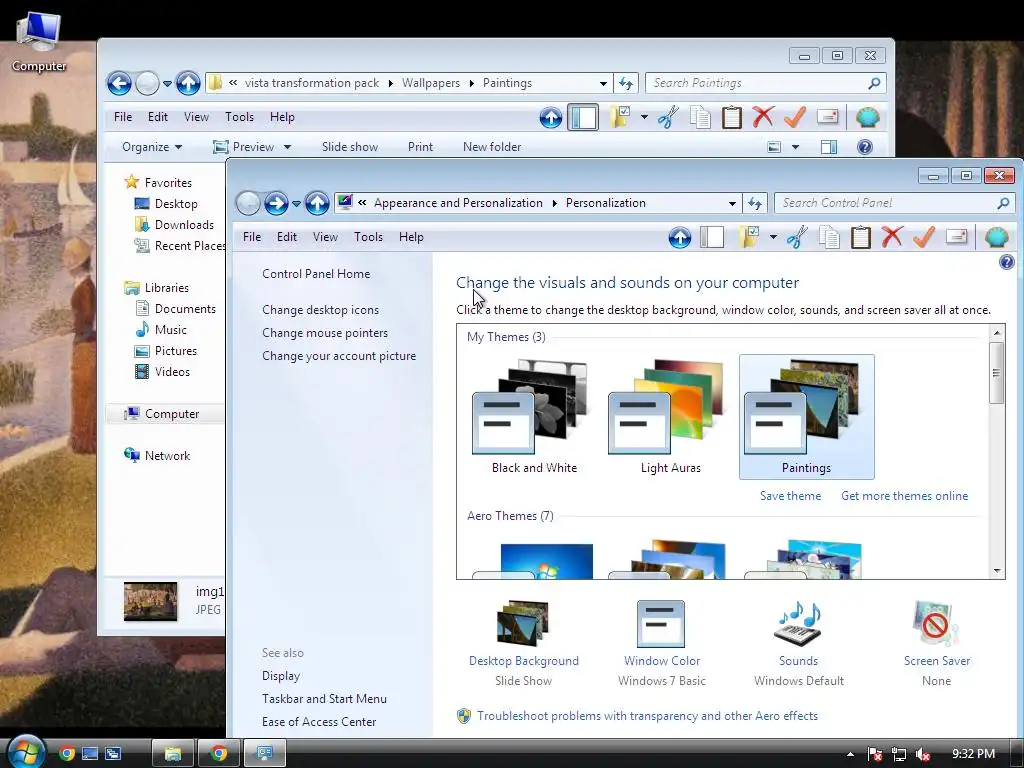This screenshot has height=768, width=1024.
Task: Click Computer desktop icon
Action: 39,42
